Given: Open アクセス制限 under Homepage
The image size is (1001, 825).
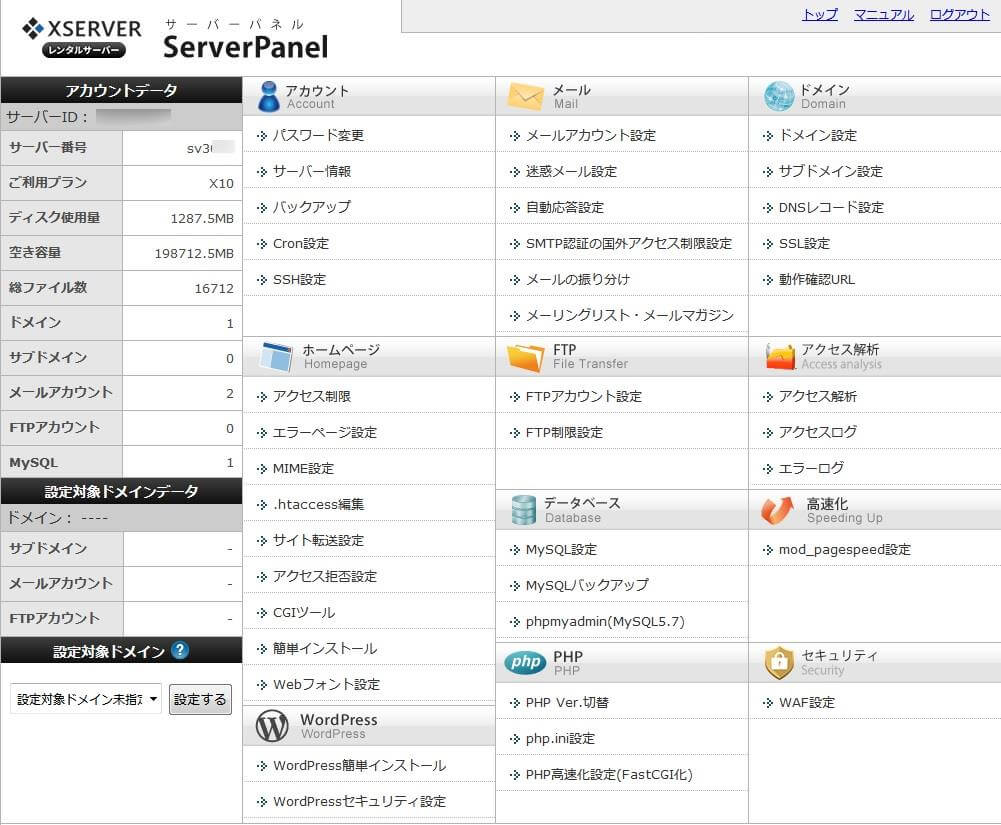Looking at the screenshot, I should [x=312, y=396].
